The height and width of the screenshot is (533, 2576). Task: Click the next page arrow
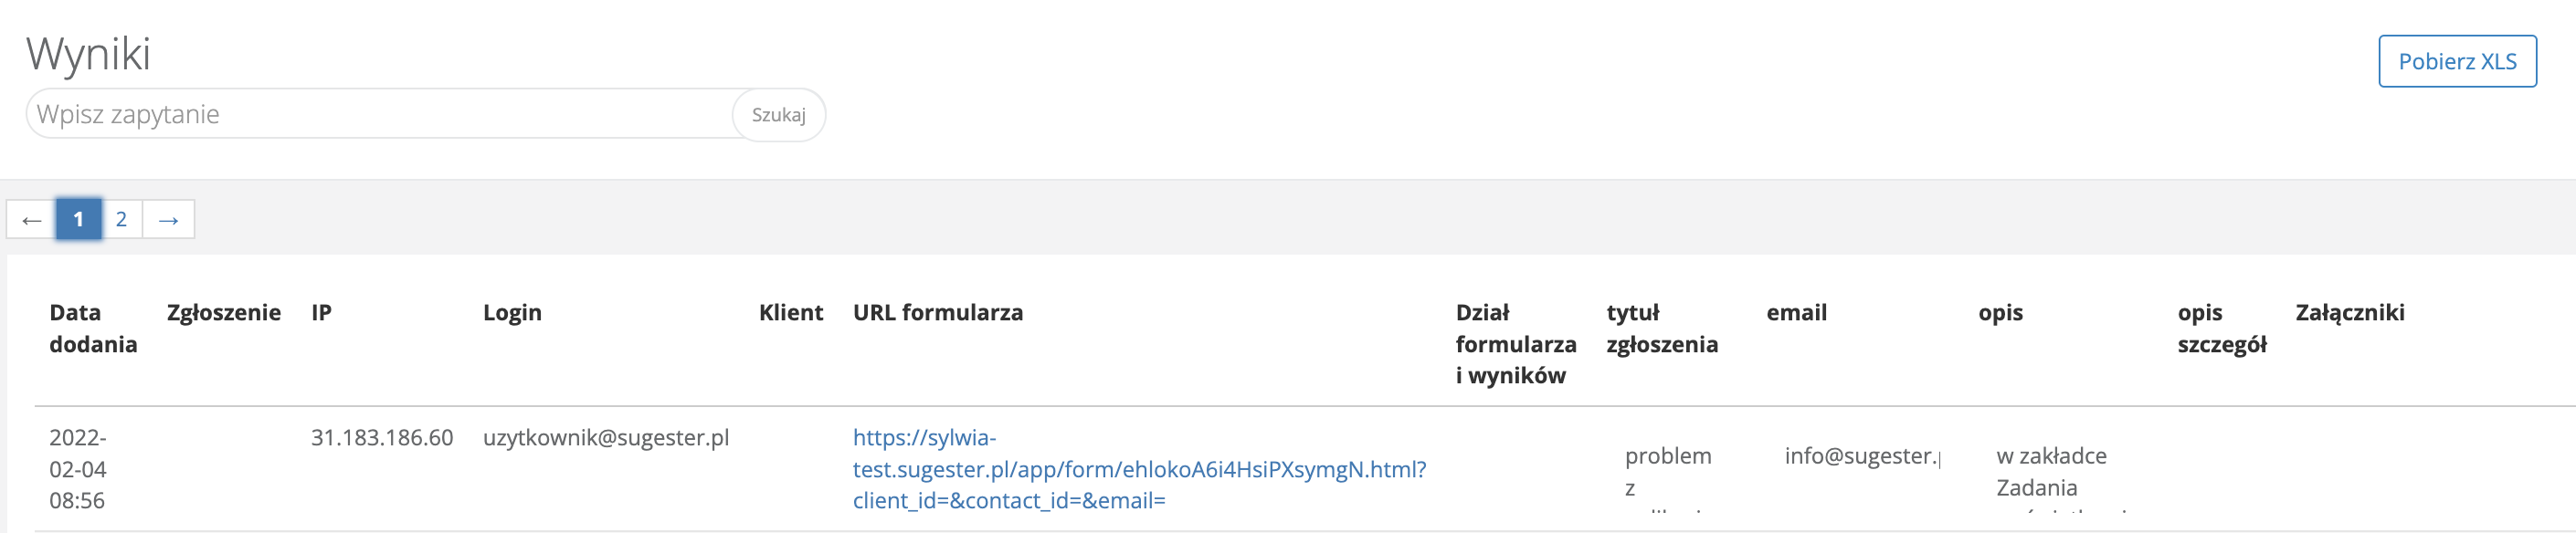click(168, 220)
